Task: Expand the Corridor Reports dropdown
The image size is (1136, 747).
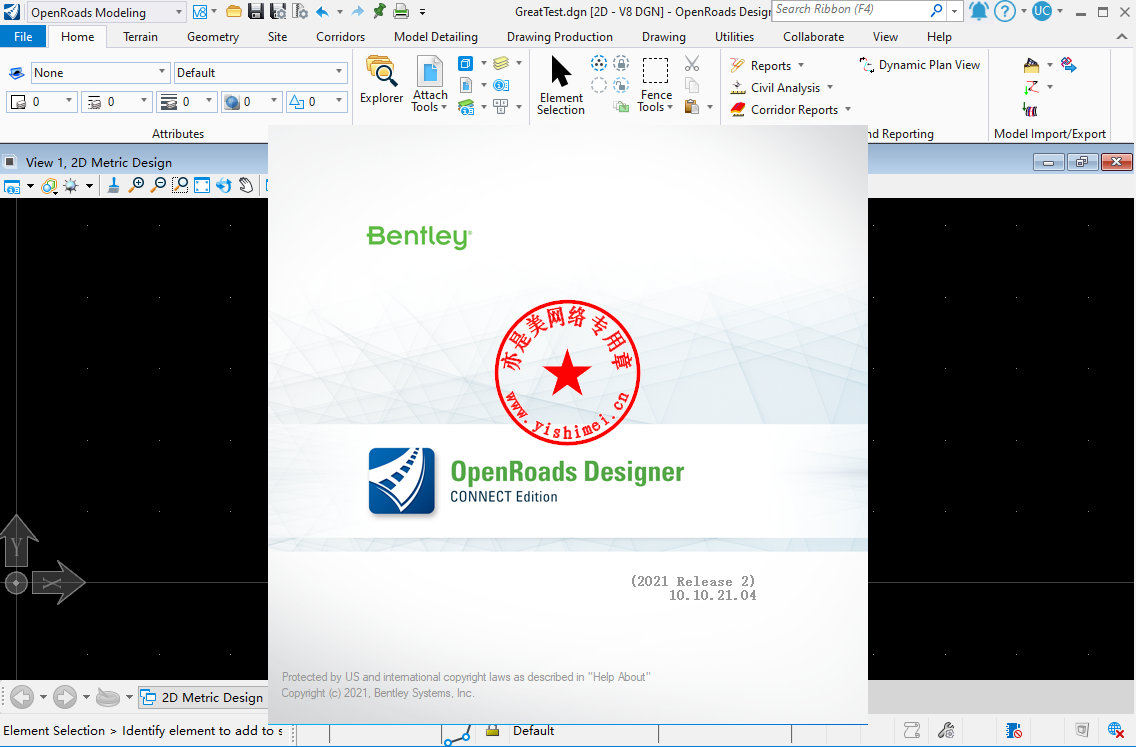Action: pyautogui.click(x=790, y=109)
